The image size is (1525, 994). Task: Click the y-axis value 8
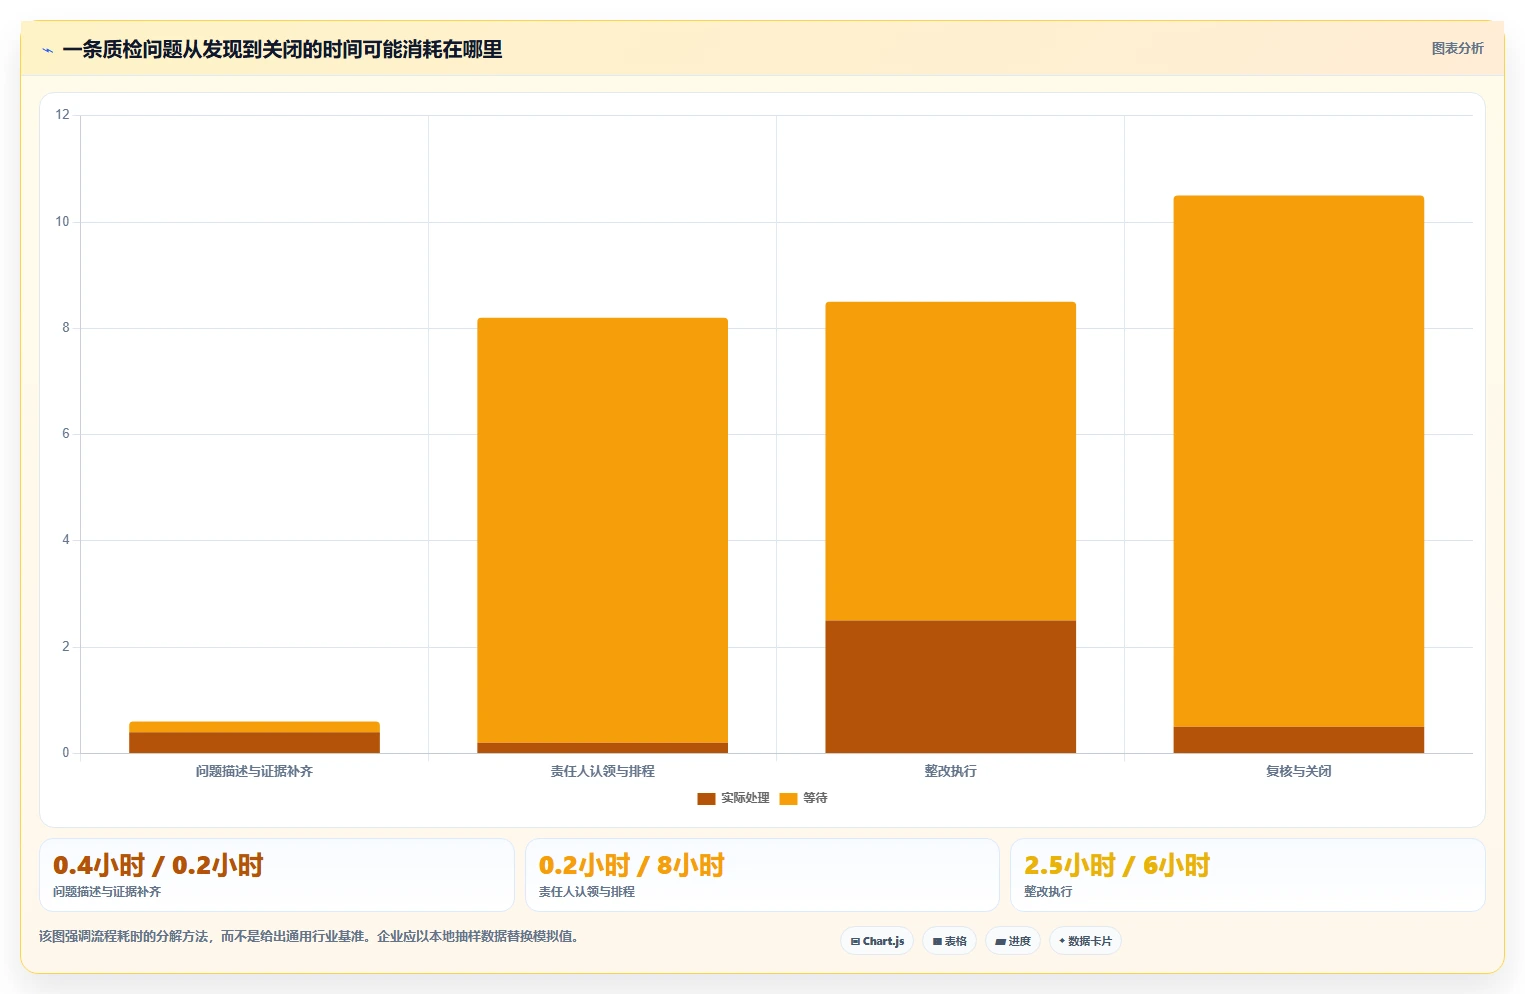66,328
